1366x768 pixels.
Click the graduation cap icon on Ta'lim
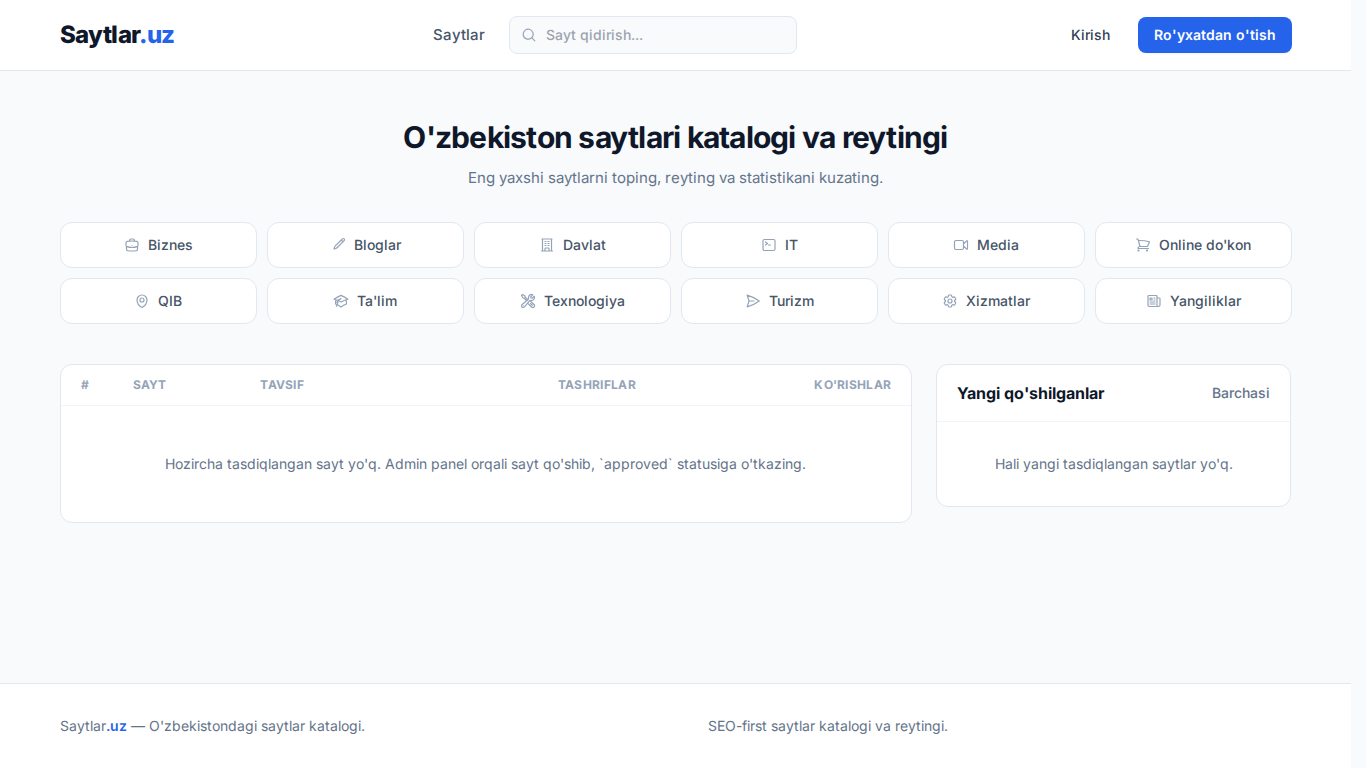(x=341, y=301)
